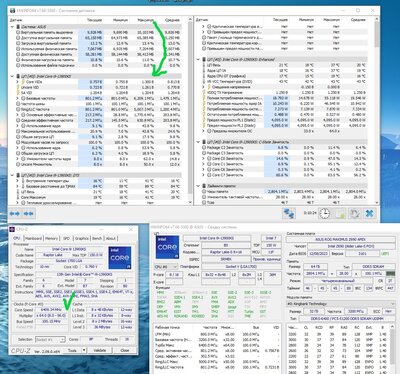The image size is (400, 374).
Task: Click the collapse columns arrows icon
Action: click(x=29, y=214)
